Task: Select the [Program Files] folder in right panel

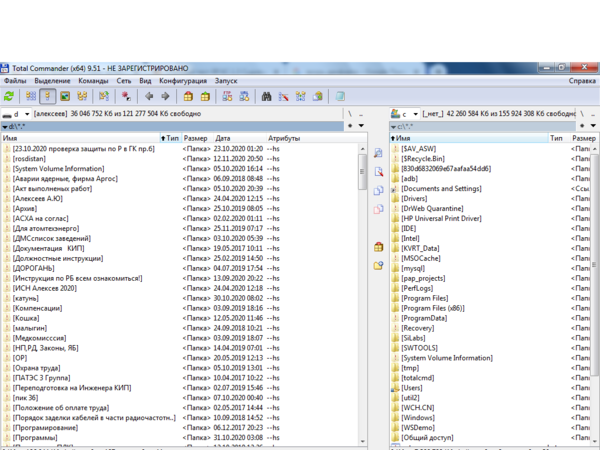Action: [425, 298]
